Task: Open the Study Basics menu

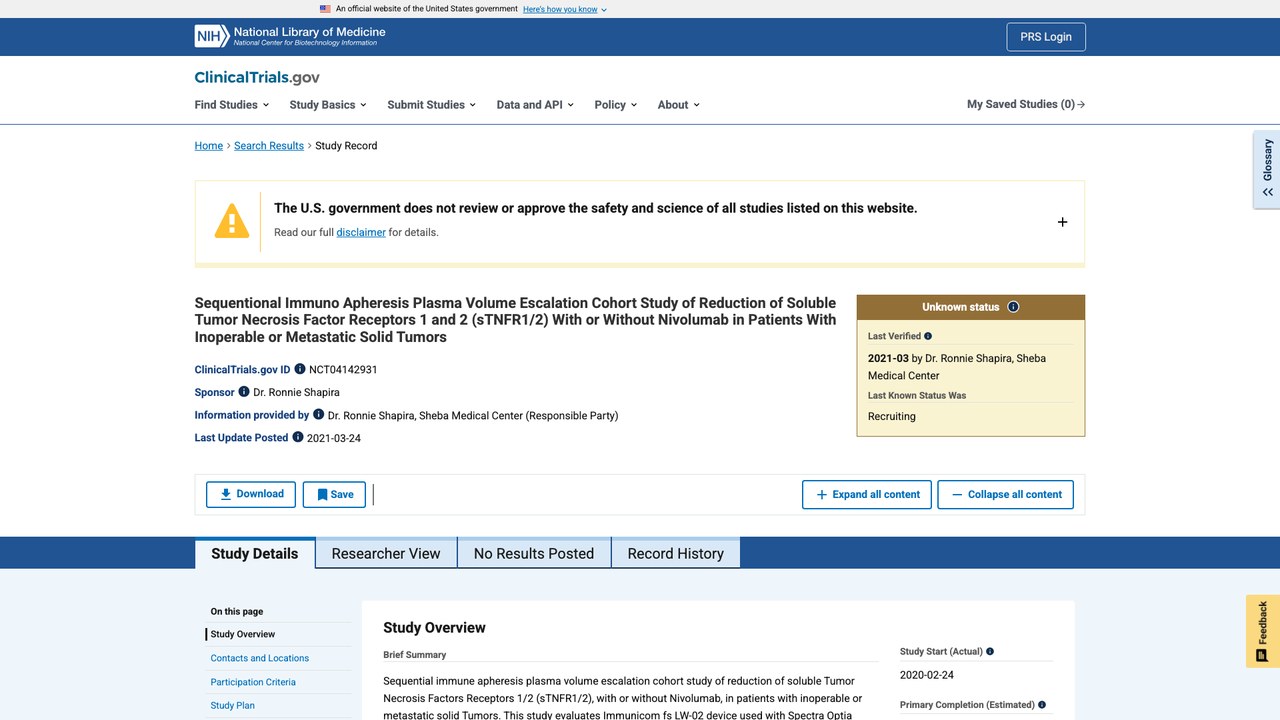Action: click(328, 105)
